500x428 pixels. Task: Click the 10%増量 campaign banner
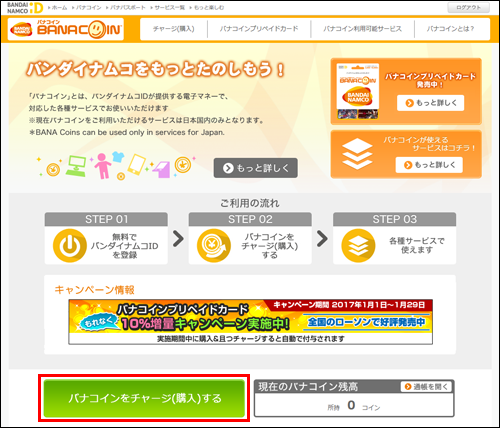(250, 322)
